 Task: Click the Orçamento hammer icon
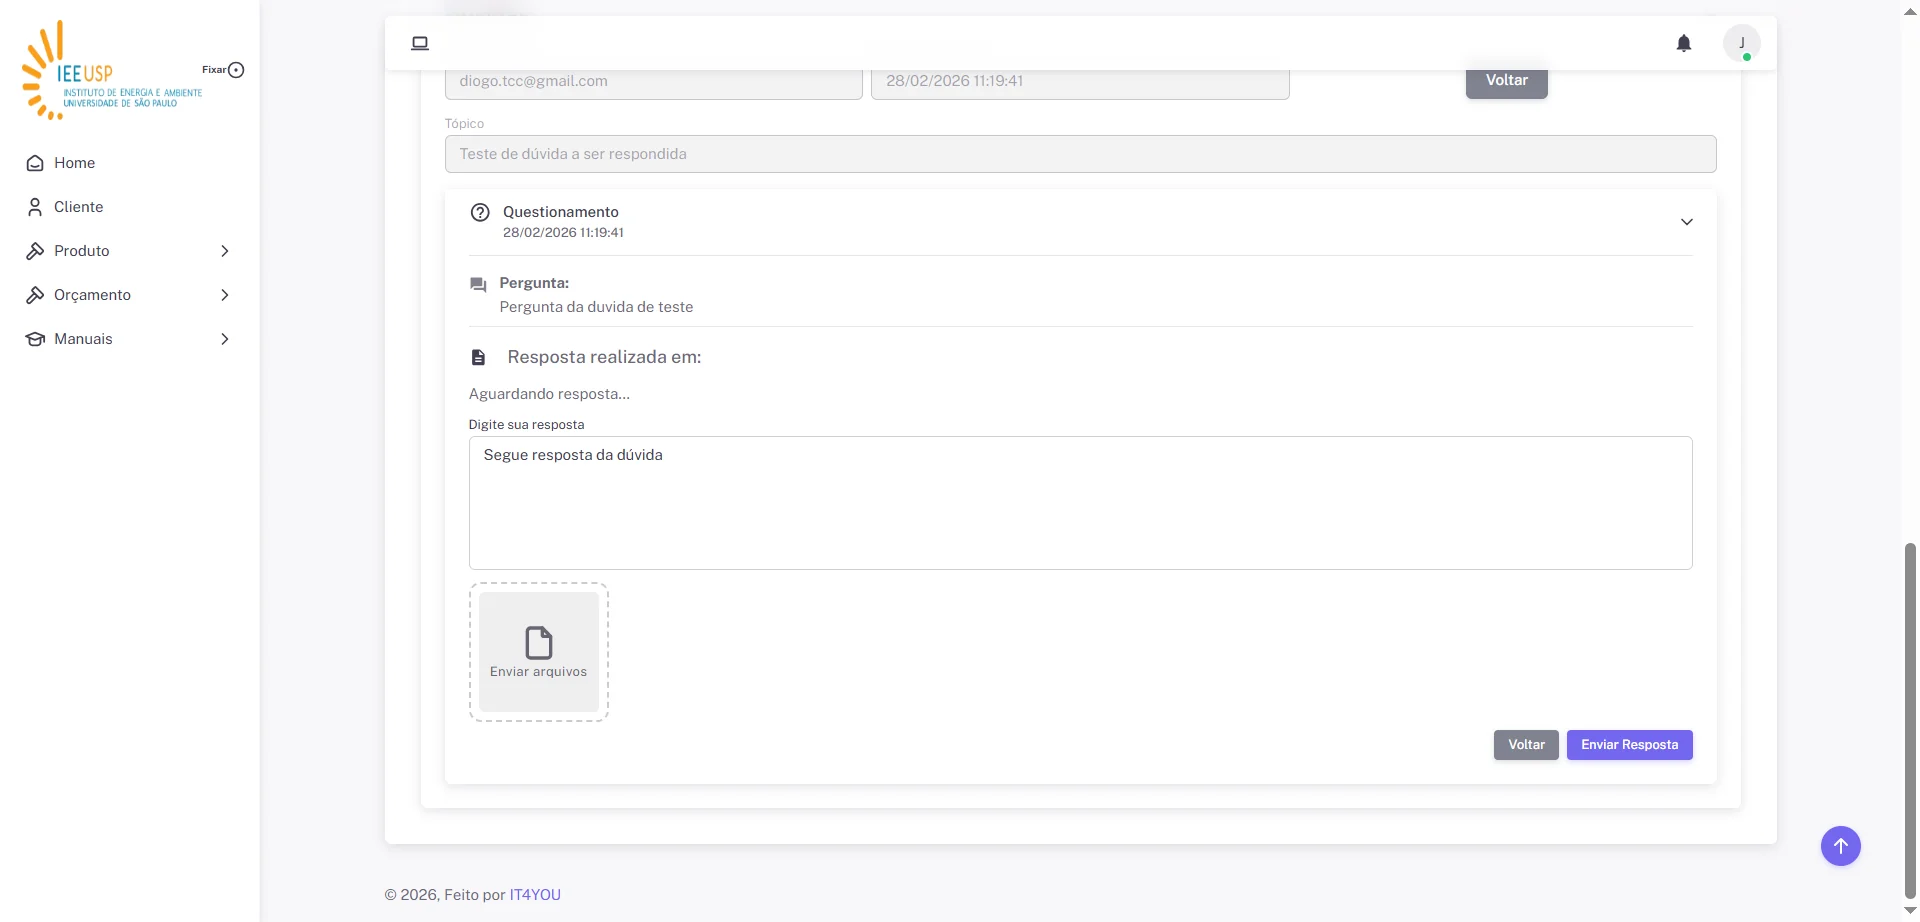pos(35,295)
